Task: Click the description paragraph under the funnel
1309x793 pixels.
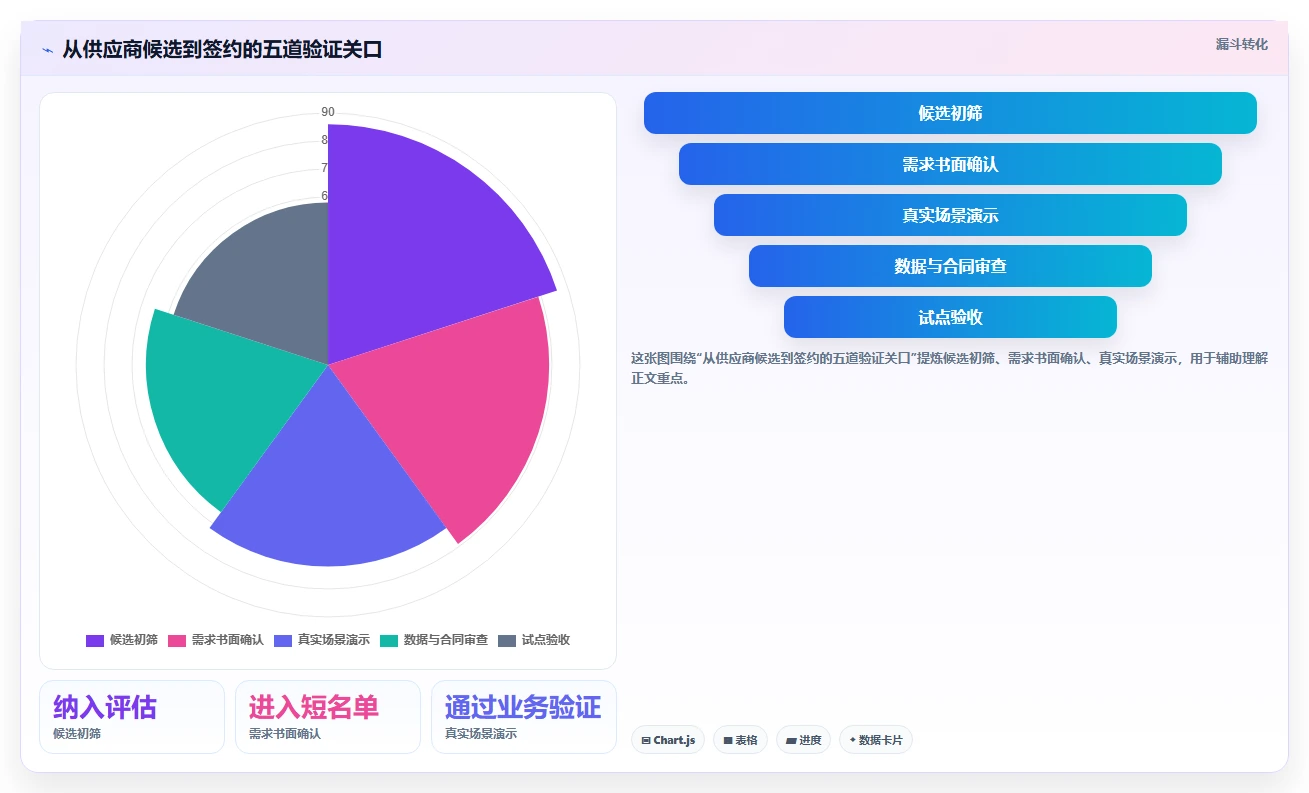Action: [950, 368]
